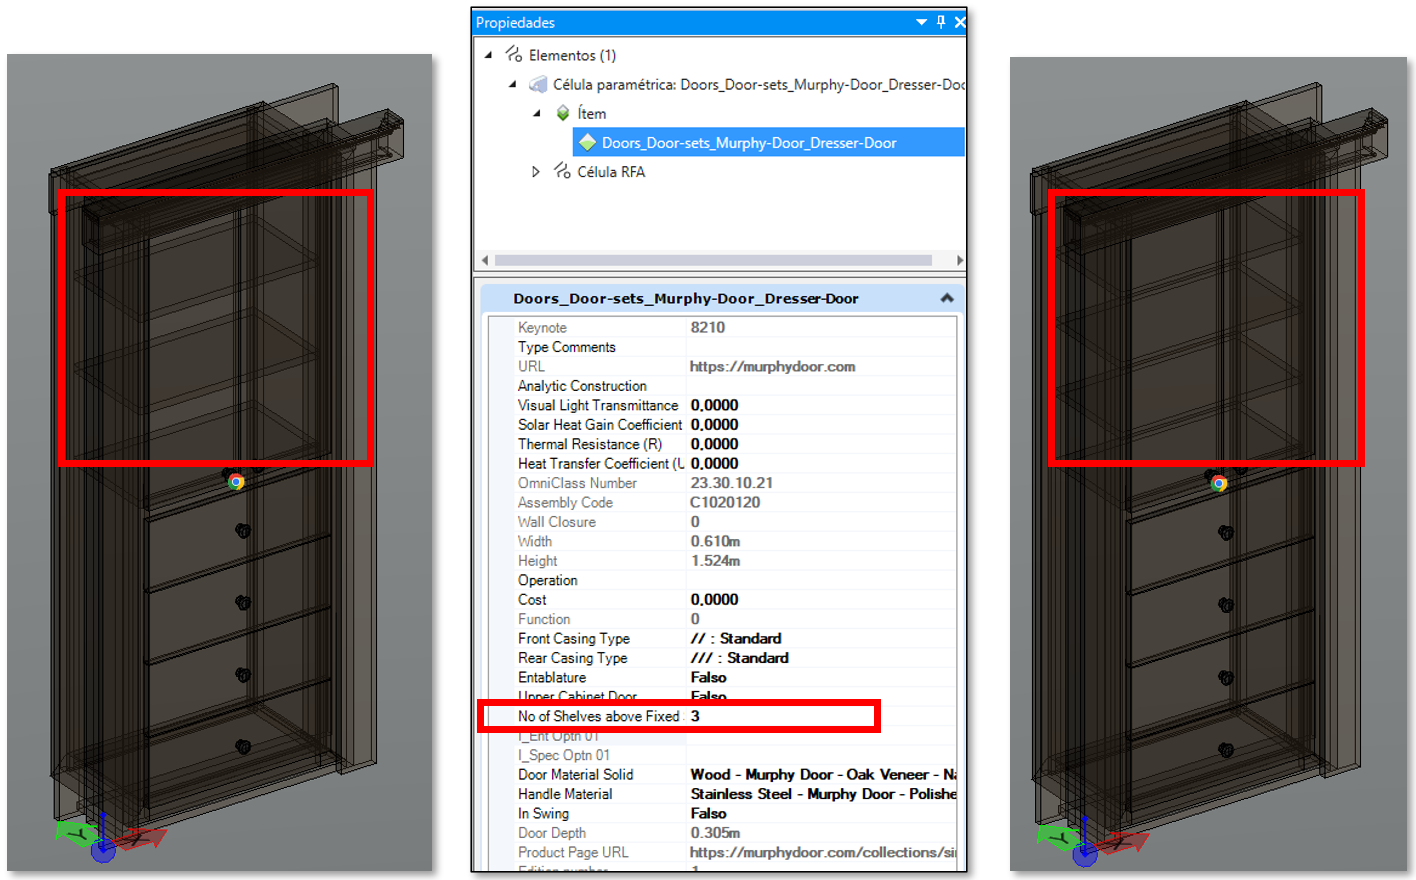Viewport: 1416px width, 880px height.
Task: Click the In Swing value Falso
Action: tap(708, 814)
